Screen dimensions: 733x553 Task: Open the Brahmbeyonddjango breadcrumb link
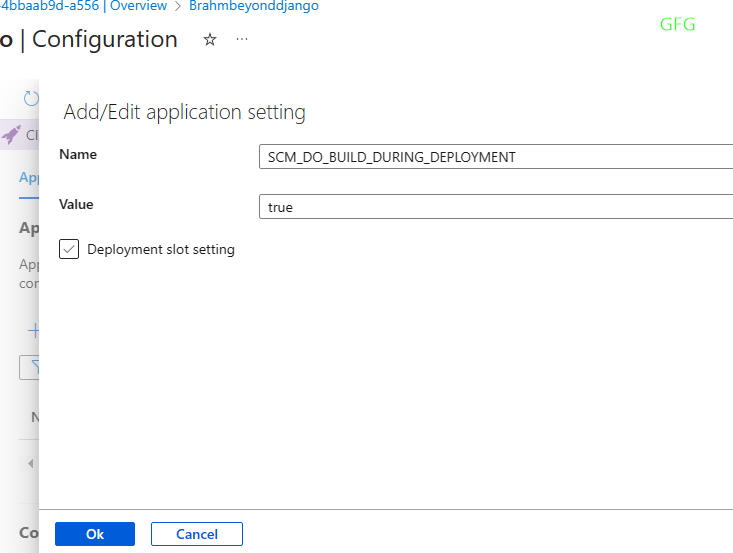point(254,6)
